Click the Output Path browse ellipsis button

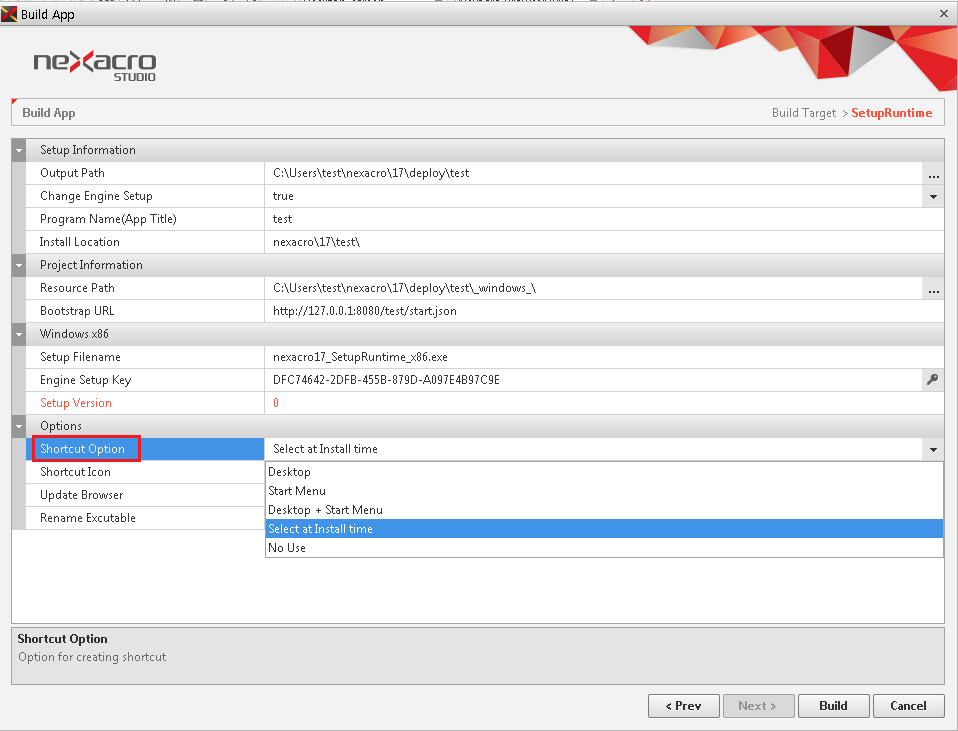click(x=933, y=174)
